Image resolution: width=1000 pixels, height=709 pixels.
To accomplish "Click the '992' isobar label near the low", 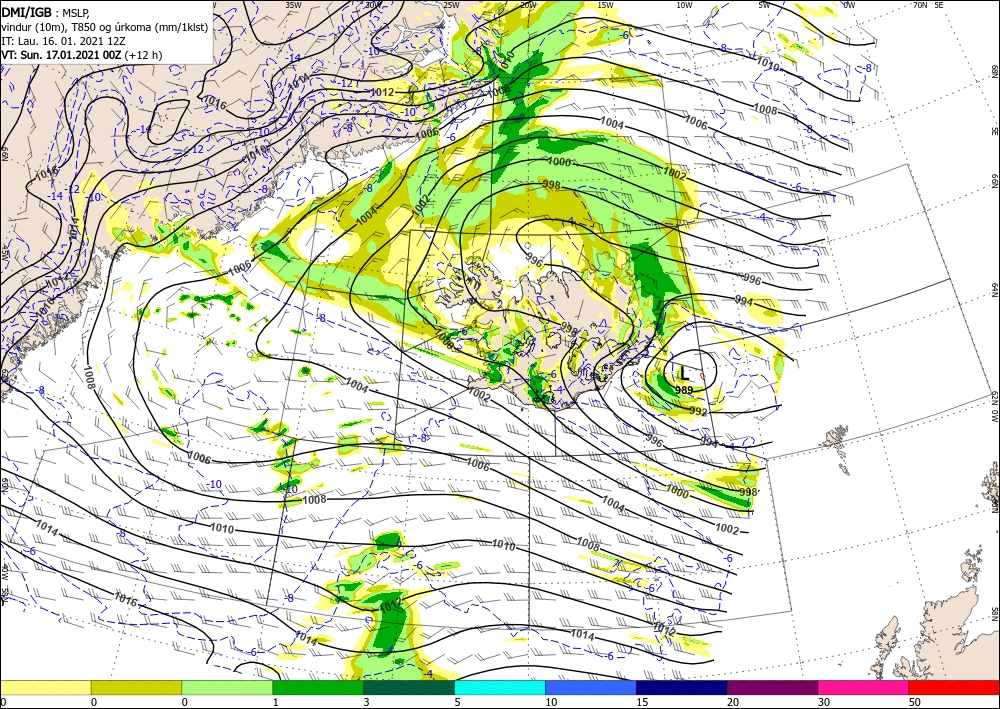I will pyautogui.click(x=698, y=412).
